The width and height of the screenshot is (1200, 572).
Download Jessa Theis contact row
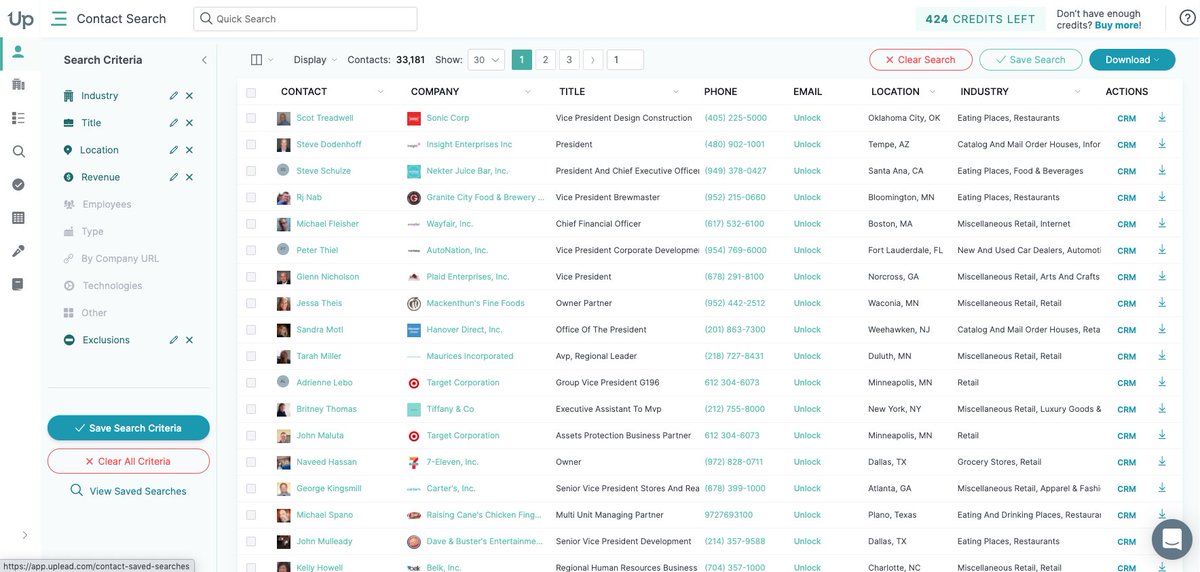tap(1162, 303)
